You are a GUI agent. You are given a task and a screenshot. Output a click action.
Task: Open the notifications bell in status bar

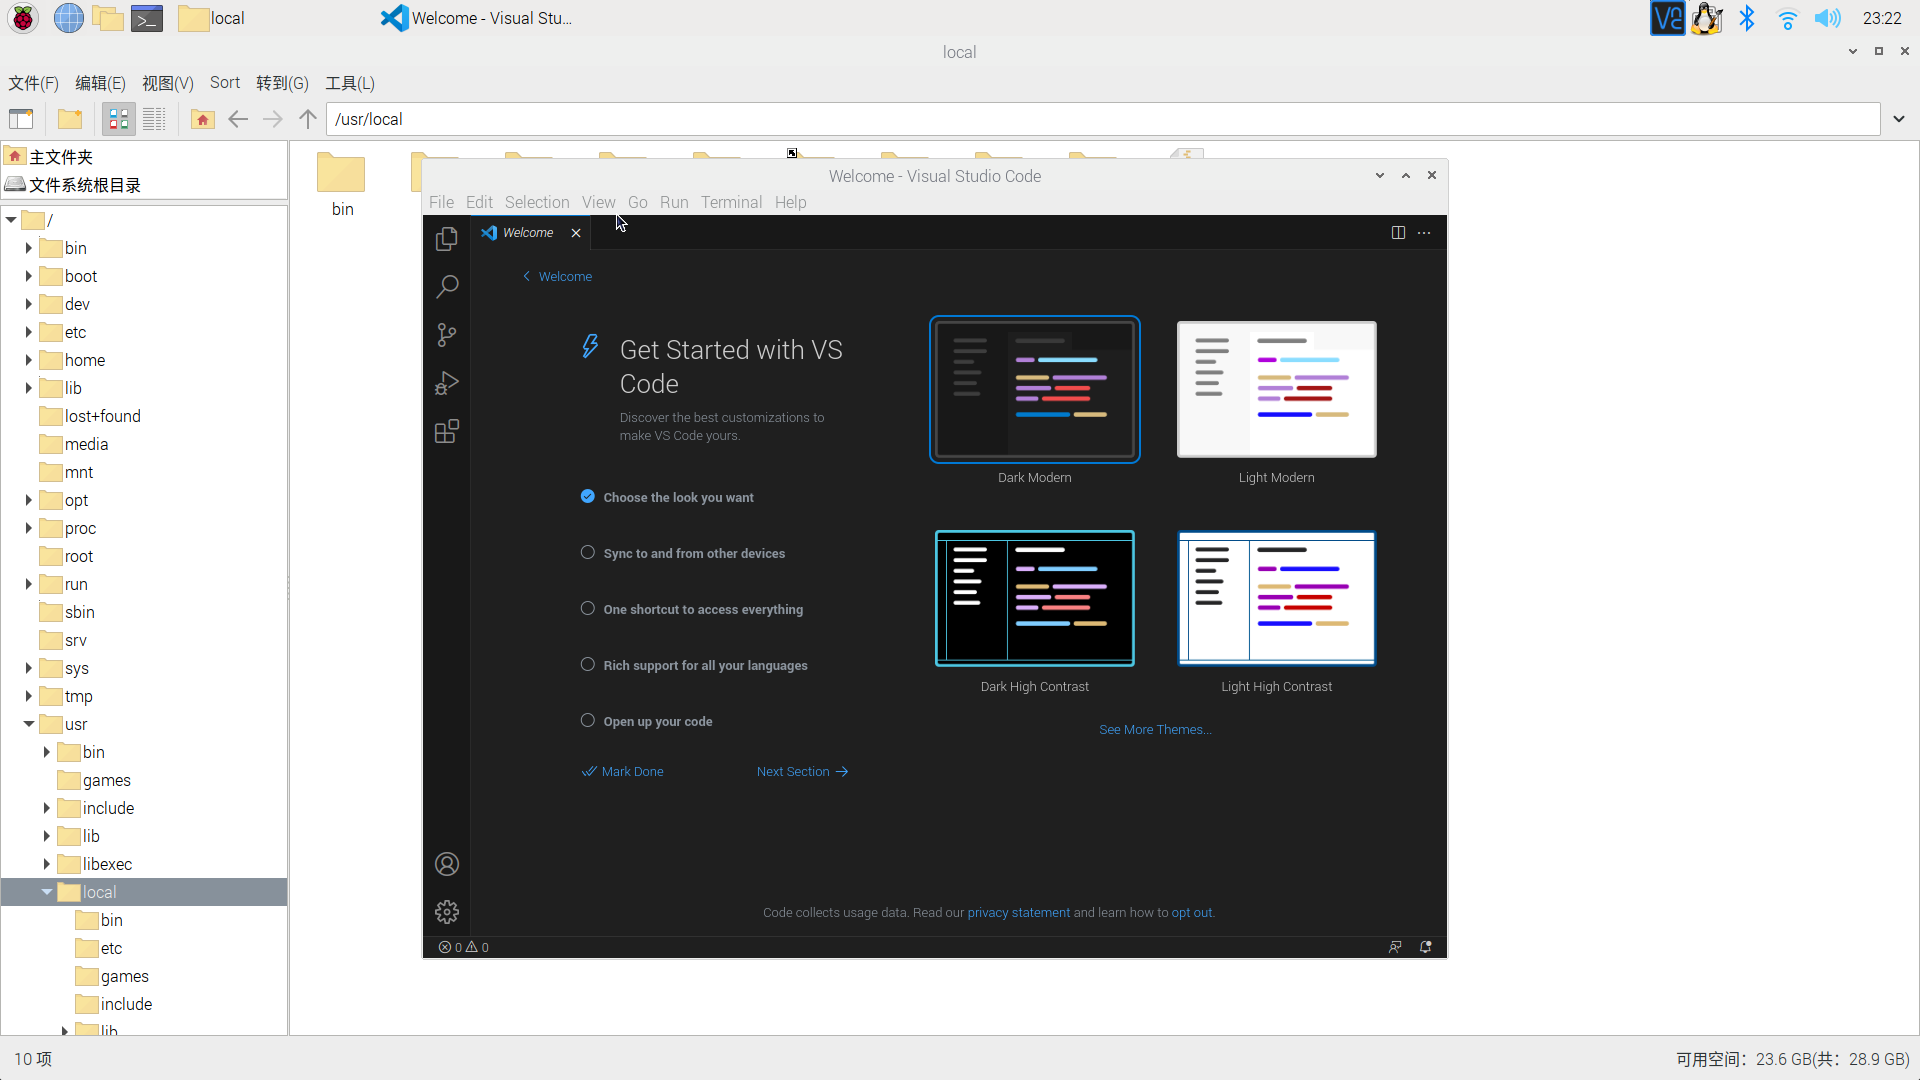pos(1426,947)
